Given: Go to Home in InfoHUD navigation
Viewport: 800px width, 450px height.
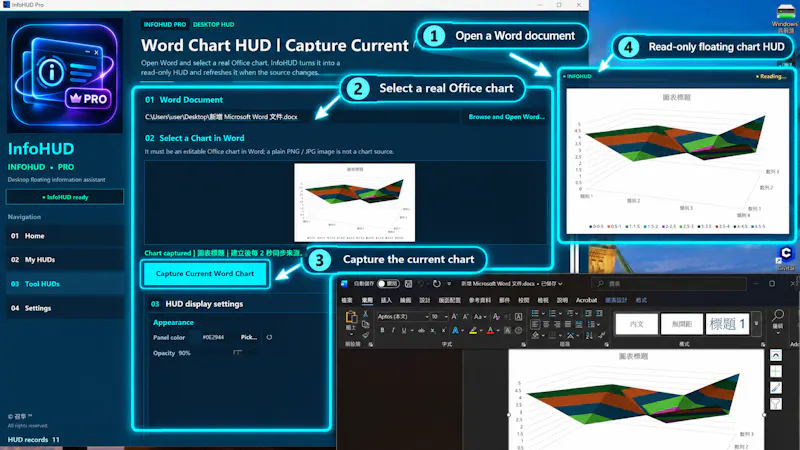Looking at the screenshot, I should tap(65, 236).
